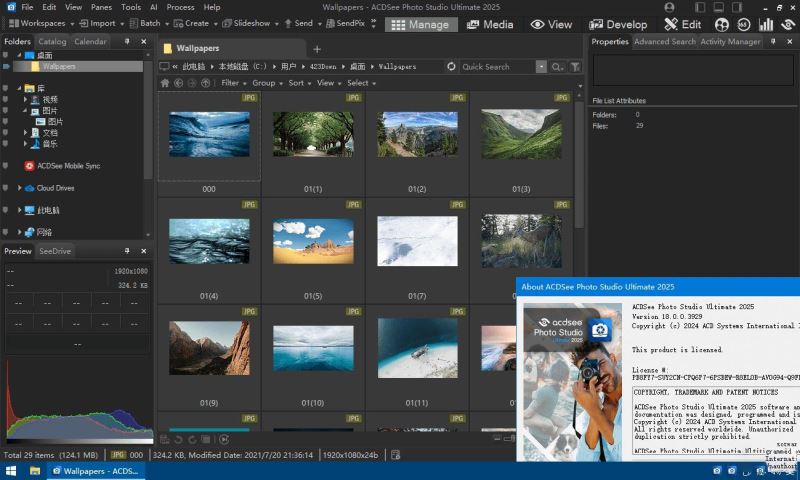Toggle easy-select mark beside 此电脑
The image size is (800, 480).
(x=6, y=210)
